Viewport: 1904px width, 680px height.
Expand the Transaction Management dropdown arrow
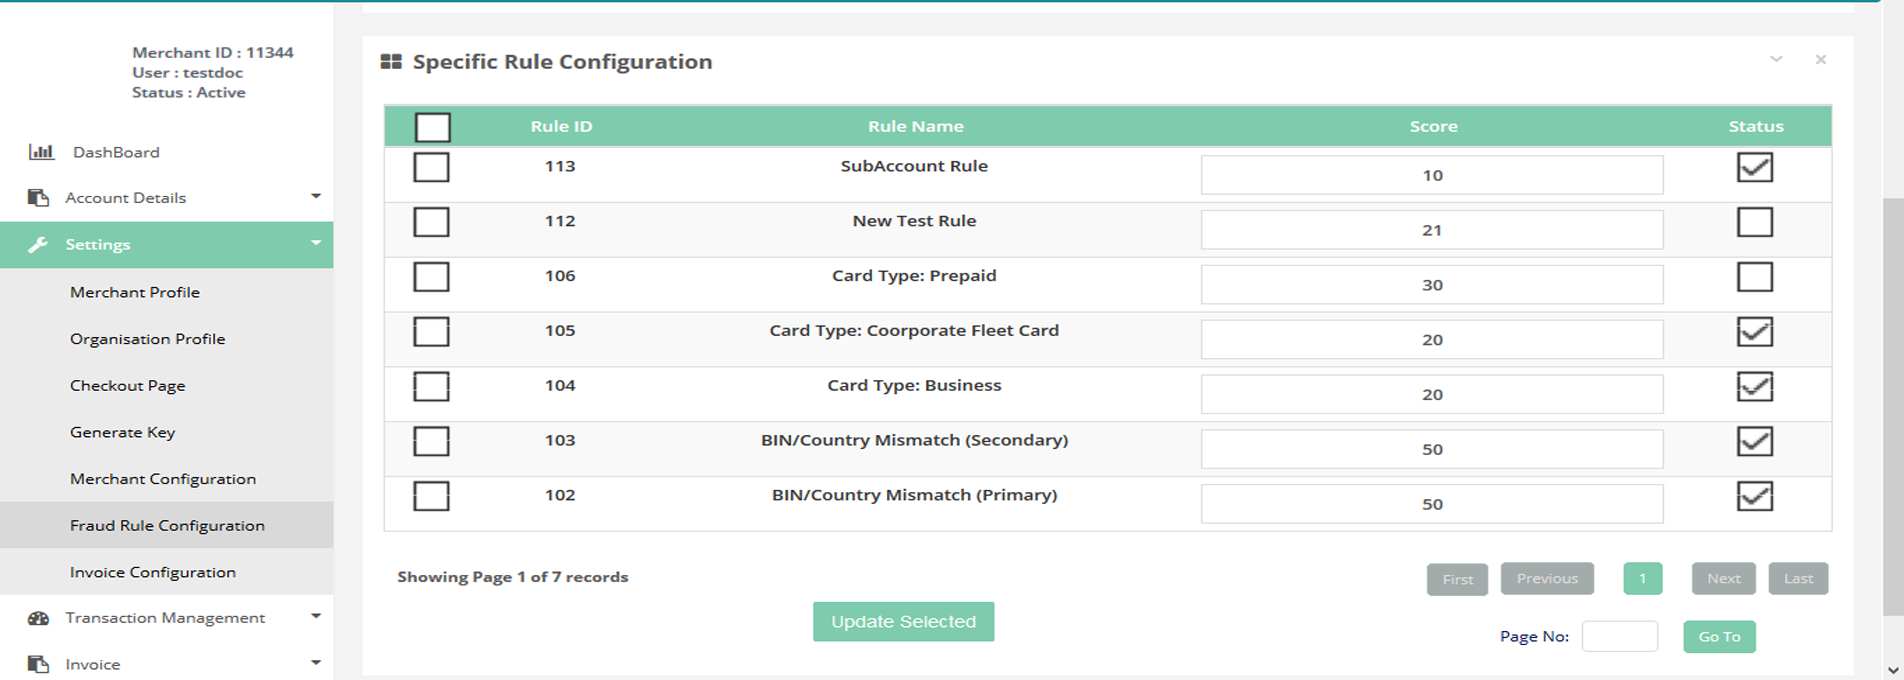[316, 617]
